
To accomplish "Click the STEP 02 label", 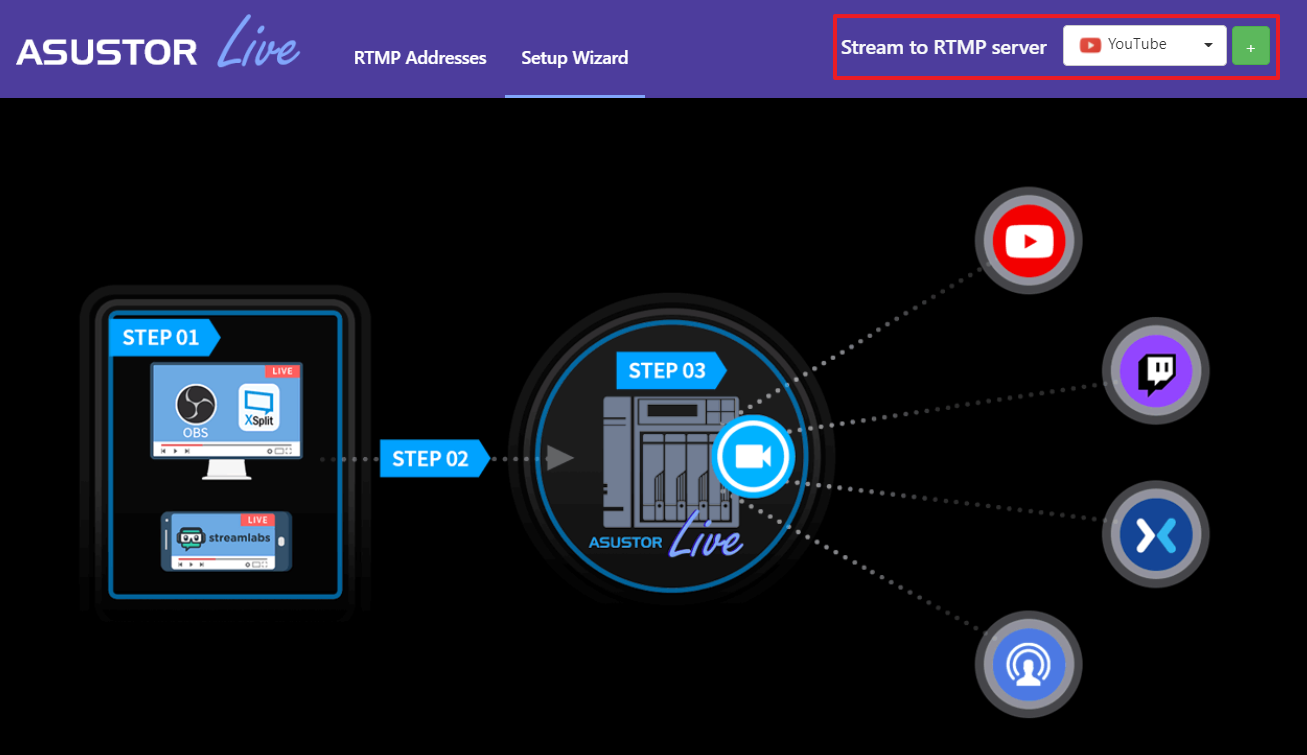I will pos(434,458).
